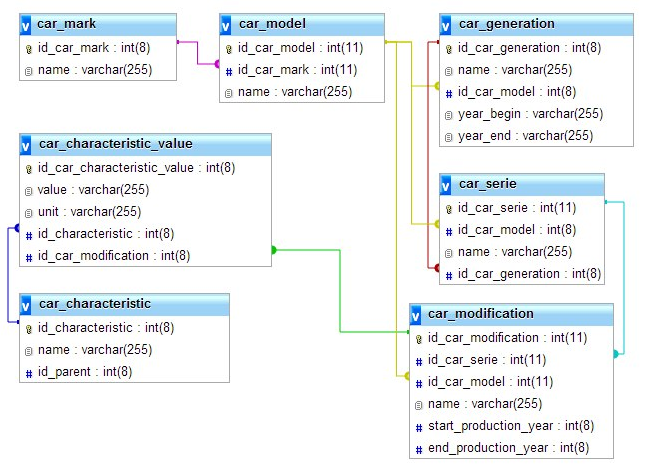Image resolution: width=647 pixels, height=474 pixels.
Task: Click the cyan relation dot at car_modification
Action: point(615,353)
